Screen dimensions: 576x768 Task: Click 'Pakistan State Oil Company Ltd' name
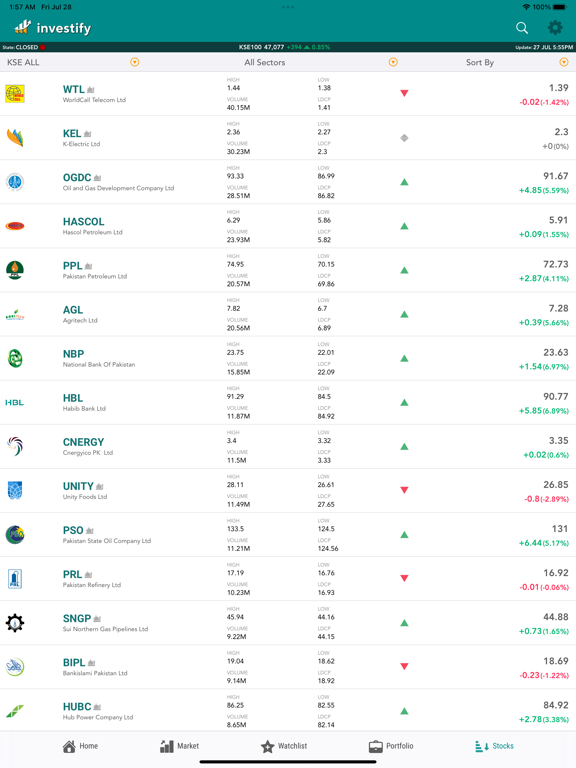click(x=107, y=541)
